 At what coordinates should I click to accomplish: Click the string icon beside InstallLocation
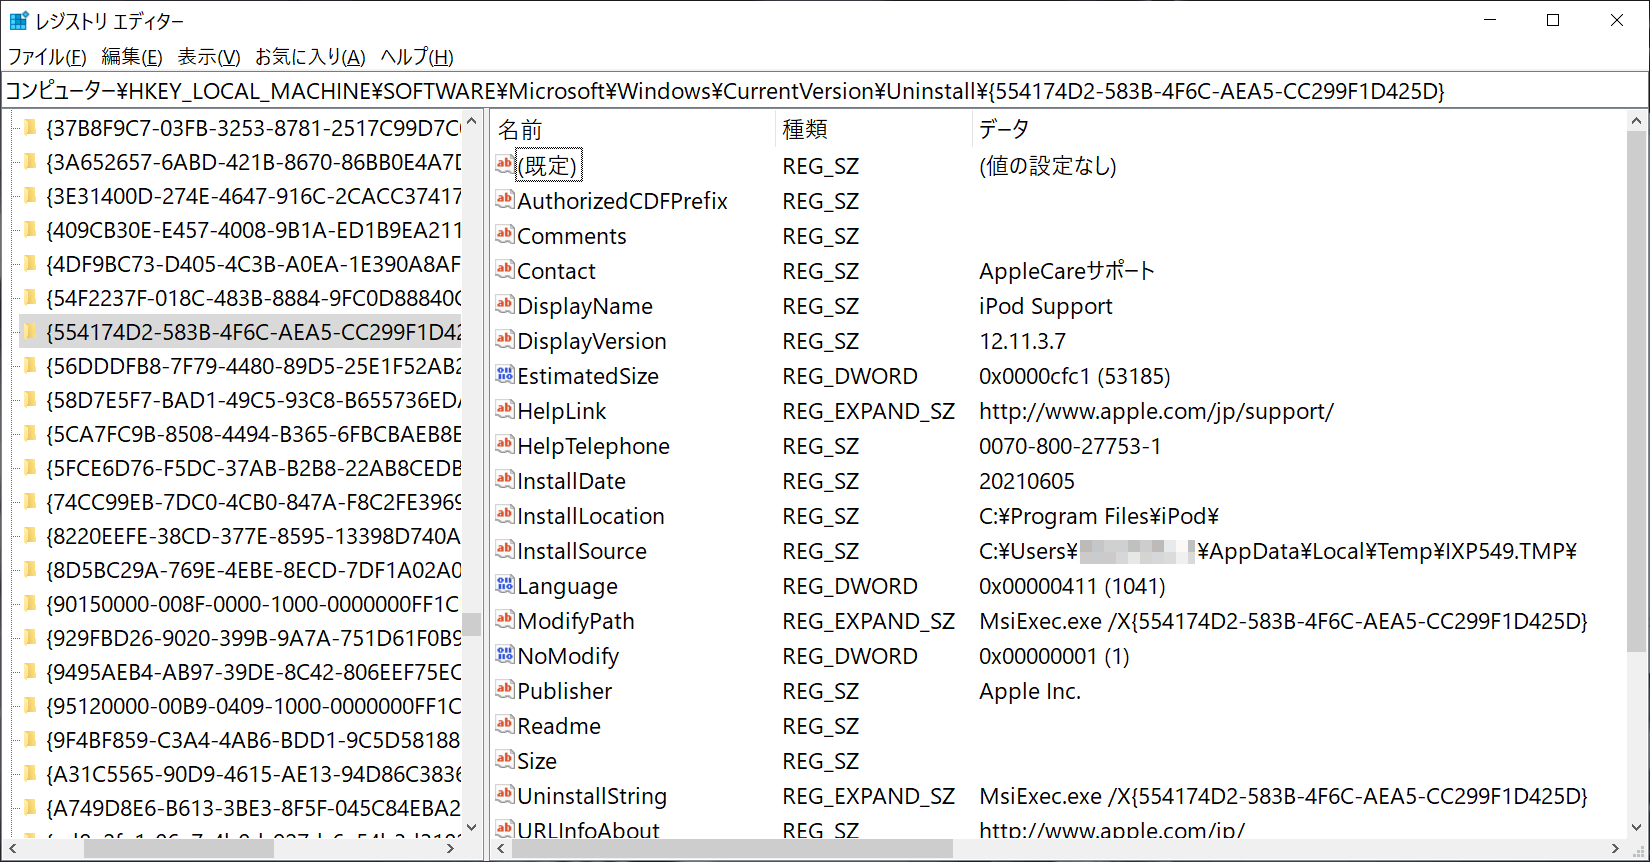click(x=505, y=515)
